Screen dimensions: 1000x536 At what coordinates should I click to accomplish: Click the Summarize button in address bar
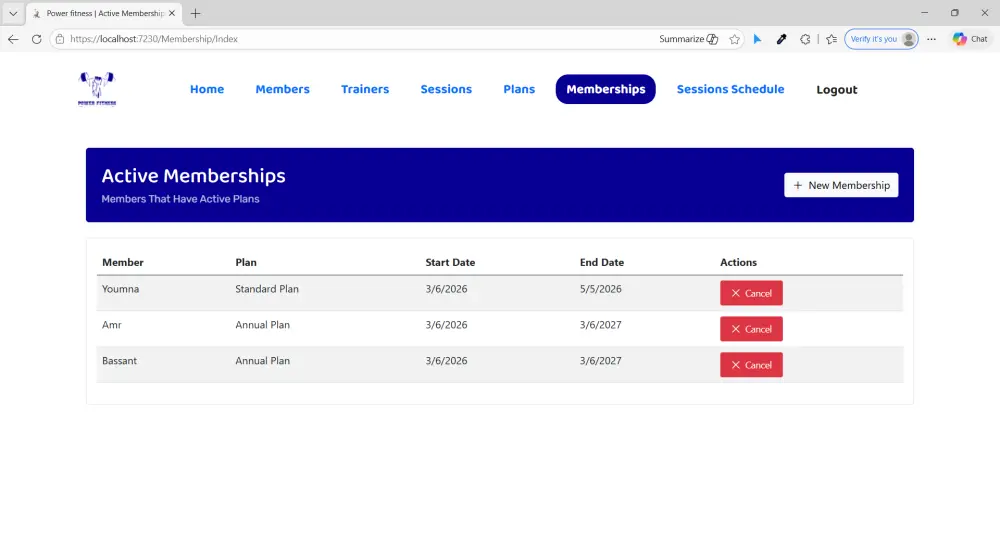[689, 39]
